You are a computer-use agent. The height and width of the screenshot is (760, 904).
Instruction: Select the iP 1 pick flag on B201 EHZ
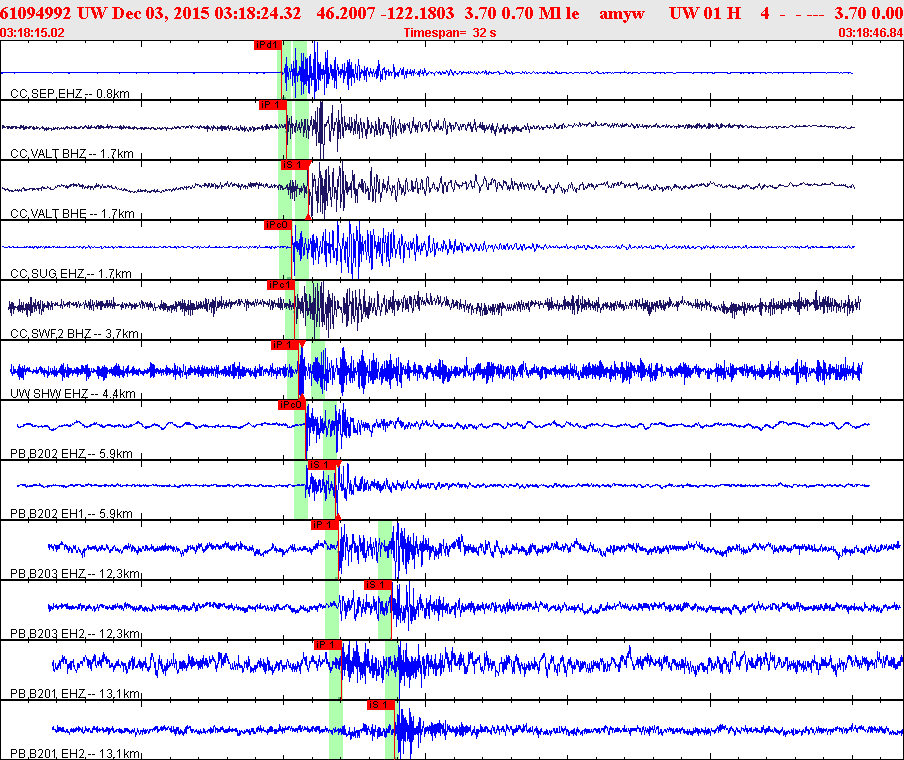(x=327, y=645)
